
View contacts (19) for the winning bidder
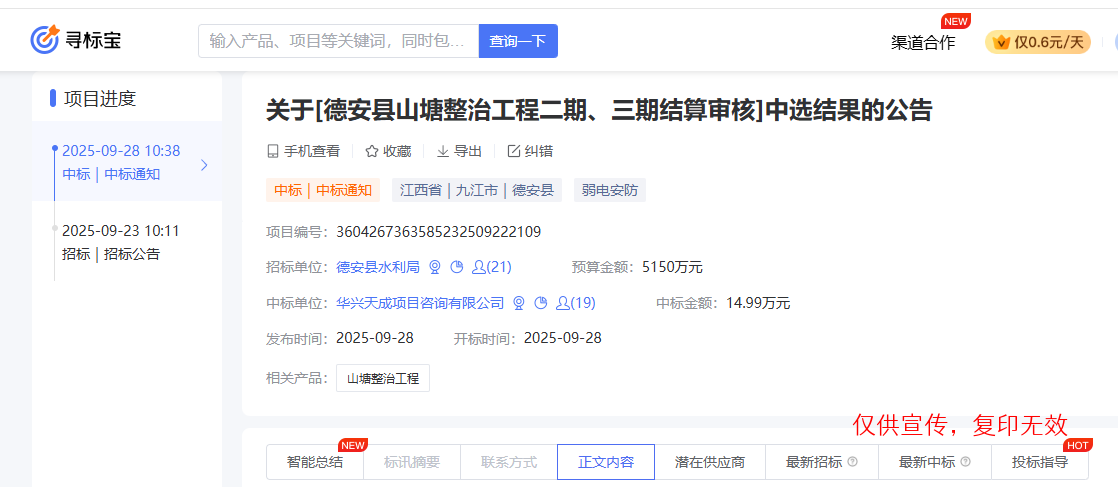click(575, 303)
